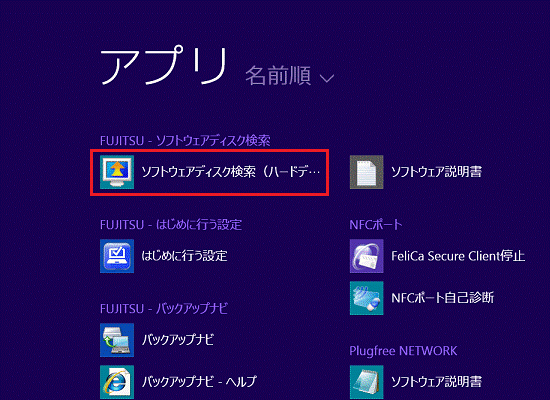
Task: Select the FUJITSU - はじめに行う設定 group header
Action: click(x=171, y=225)
